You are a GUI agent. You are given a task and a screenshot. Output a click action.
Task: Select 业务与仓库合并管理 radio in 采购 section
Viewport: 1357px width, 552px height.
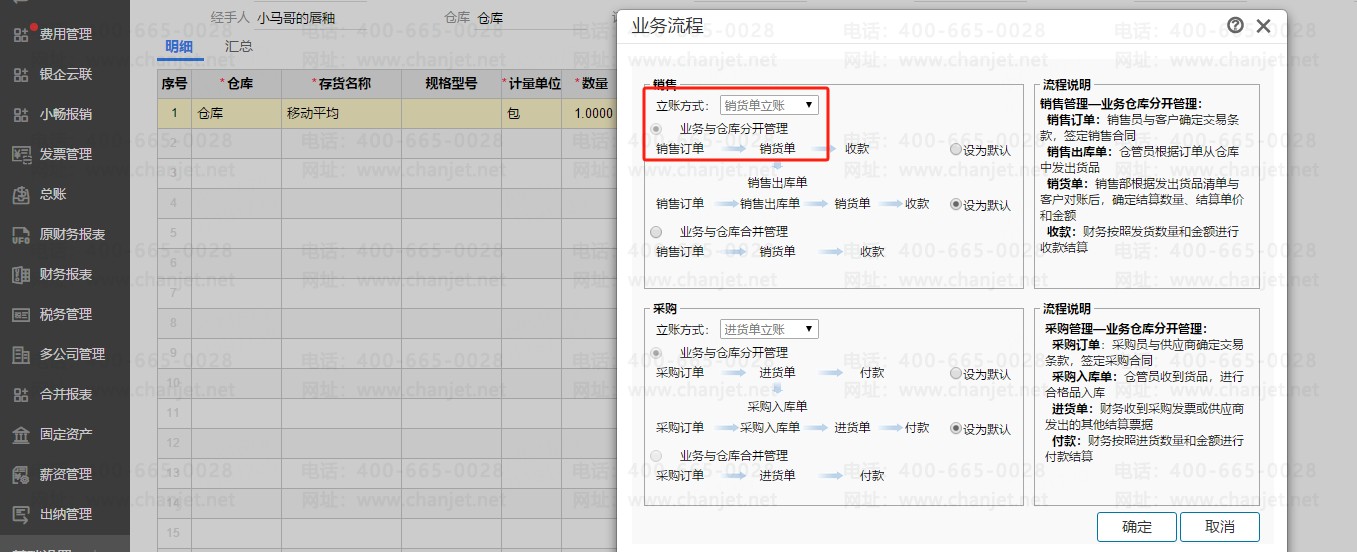point(656,456)
